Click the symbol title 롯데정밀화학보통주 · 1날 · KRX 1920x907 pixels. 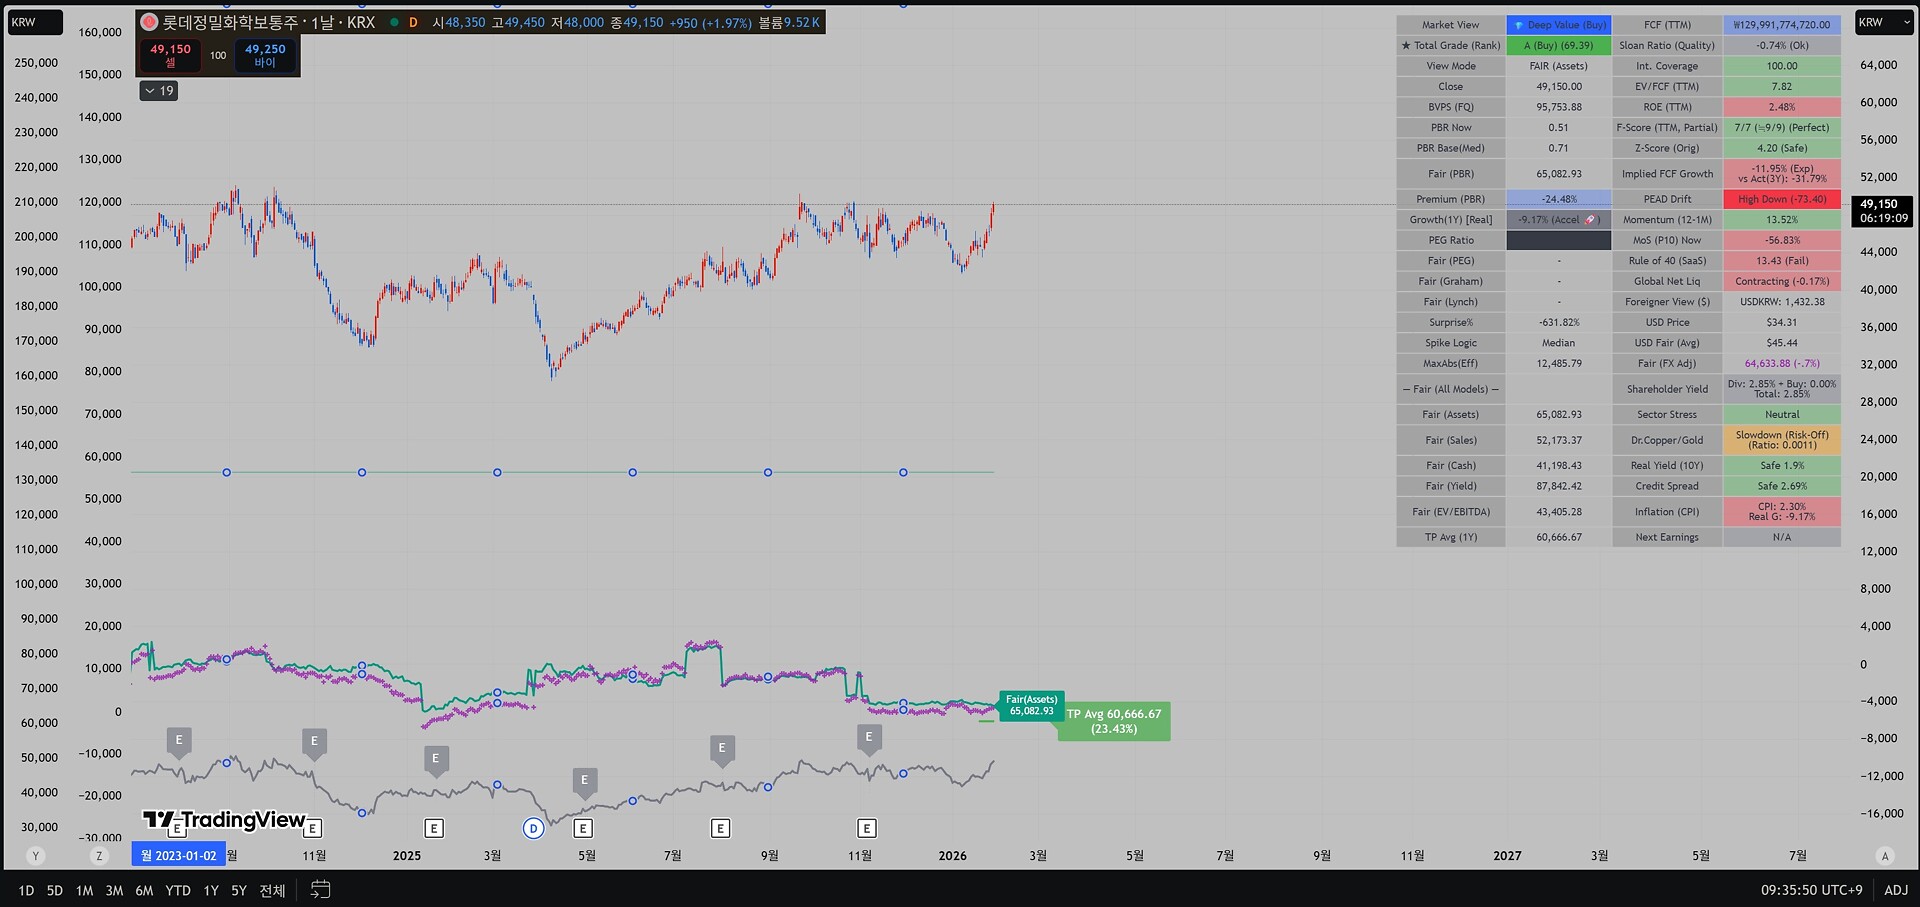click(x=269, y=22)
